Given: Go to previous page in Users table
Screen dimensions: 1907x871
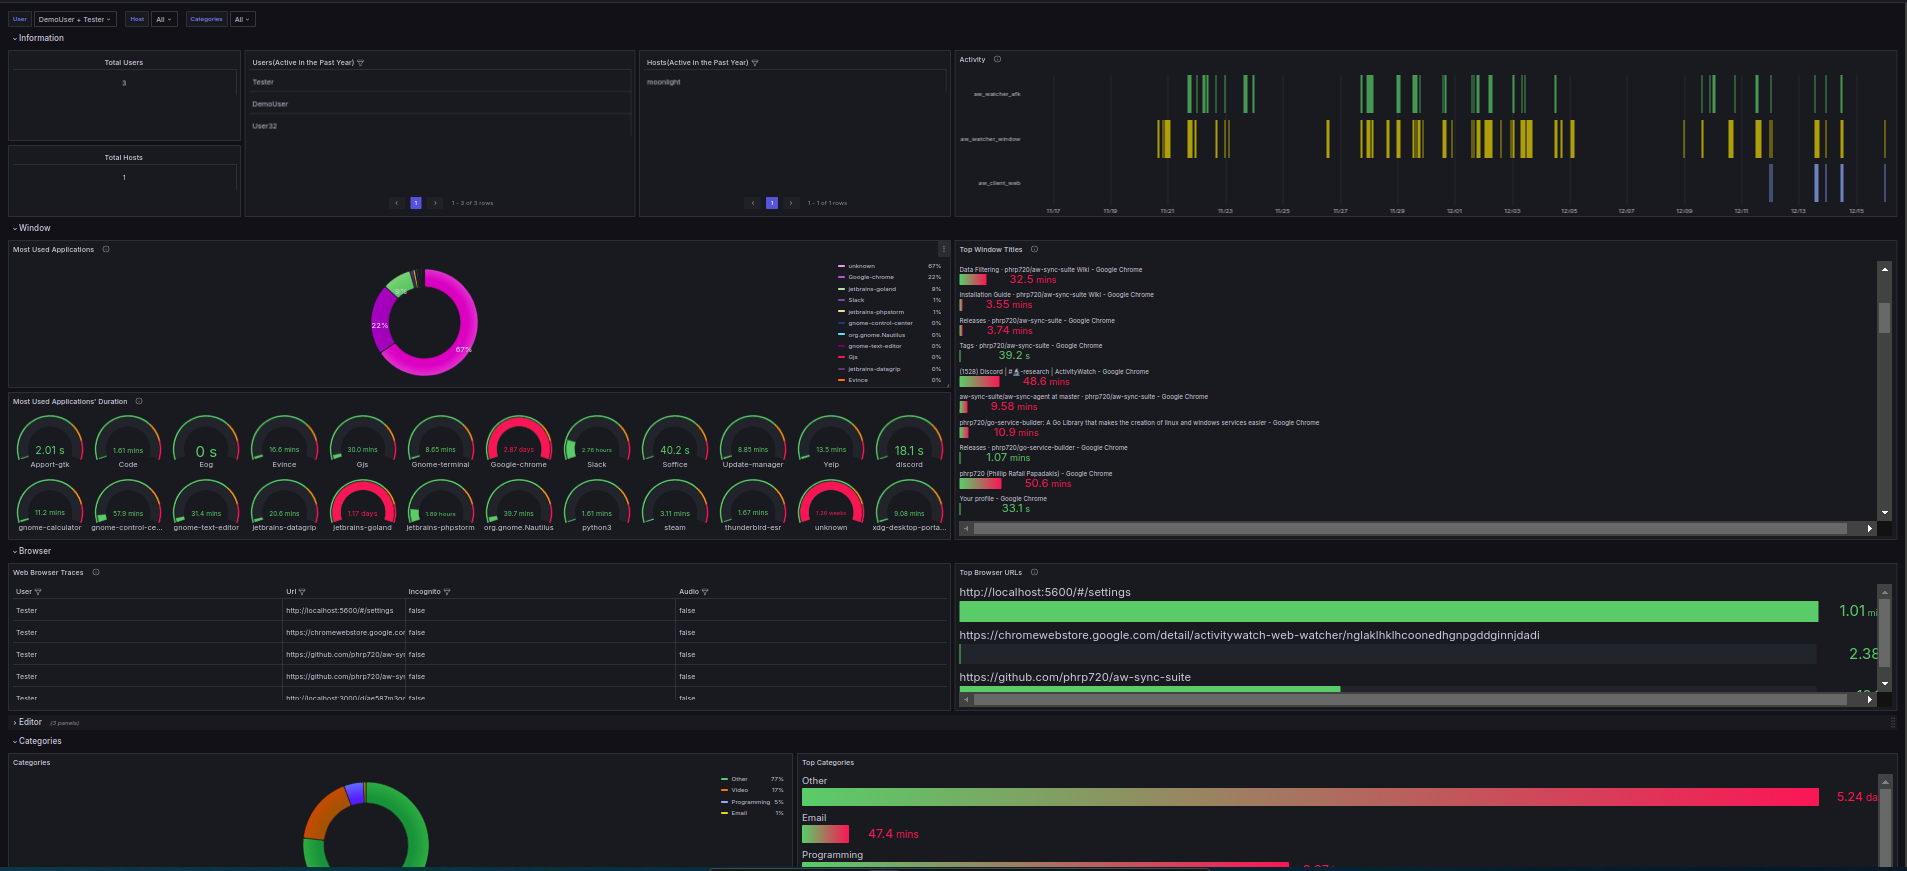Looking at the screenshot, I should [x=397, y=203].
